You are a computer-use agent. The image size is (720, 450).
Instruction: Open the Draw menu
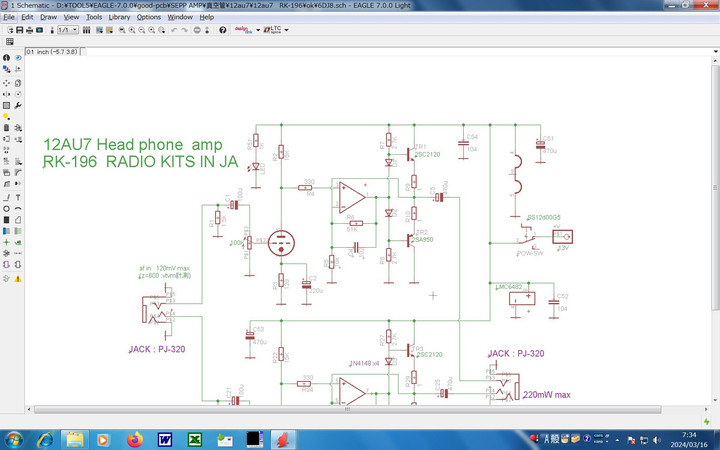click(x=48, y=17)
